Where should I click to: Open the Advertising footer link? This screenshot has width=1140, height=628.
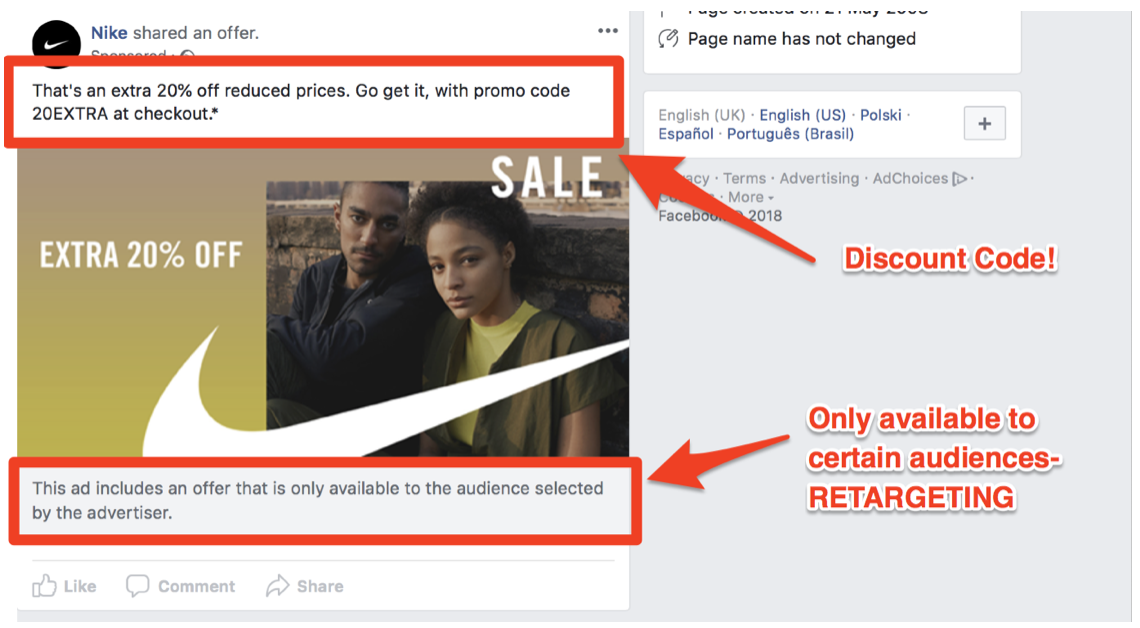tap(819, 178)
